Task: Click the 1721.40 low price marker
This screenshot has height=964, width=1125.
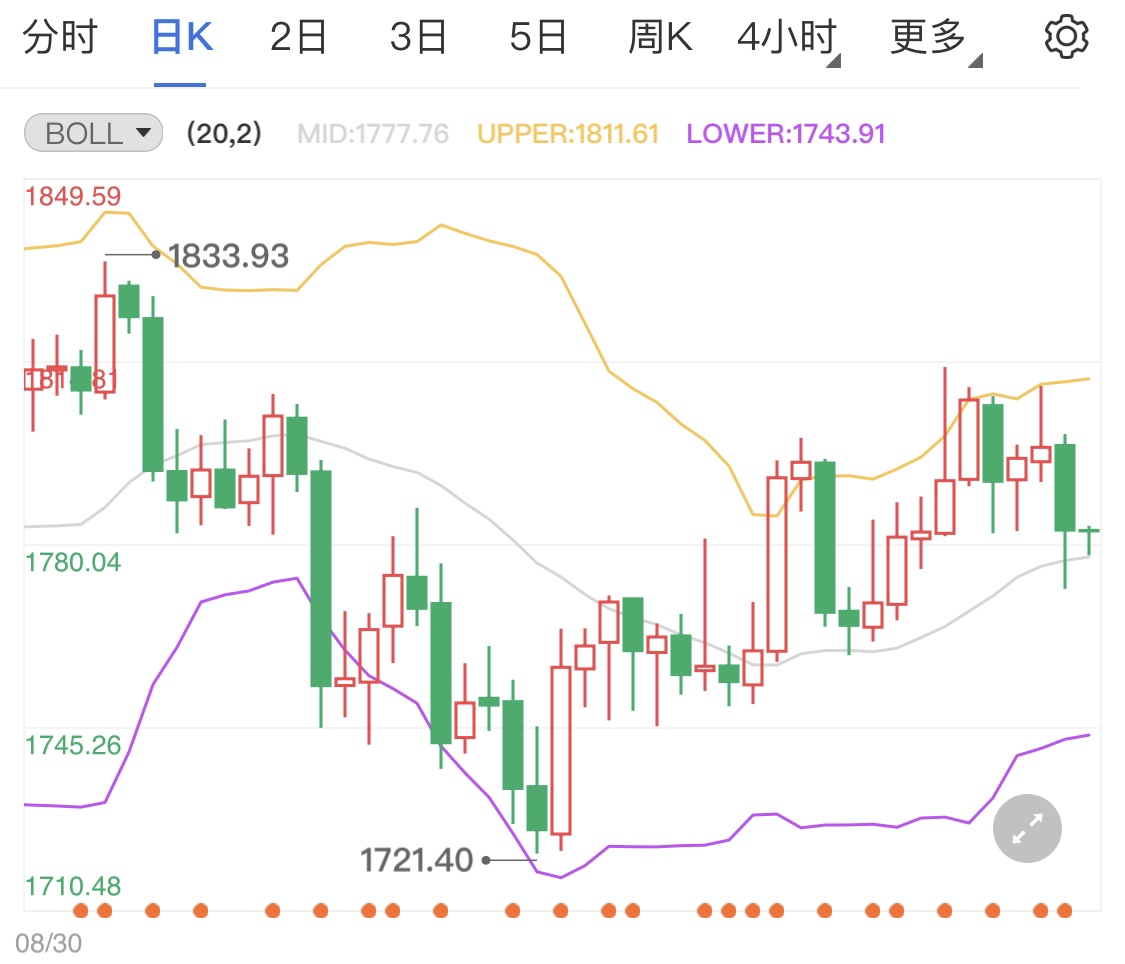Action: click(416, 859)
